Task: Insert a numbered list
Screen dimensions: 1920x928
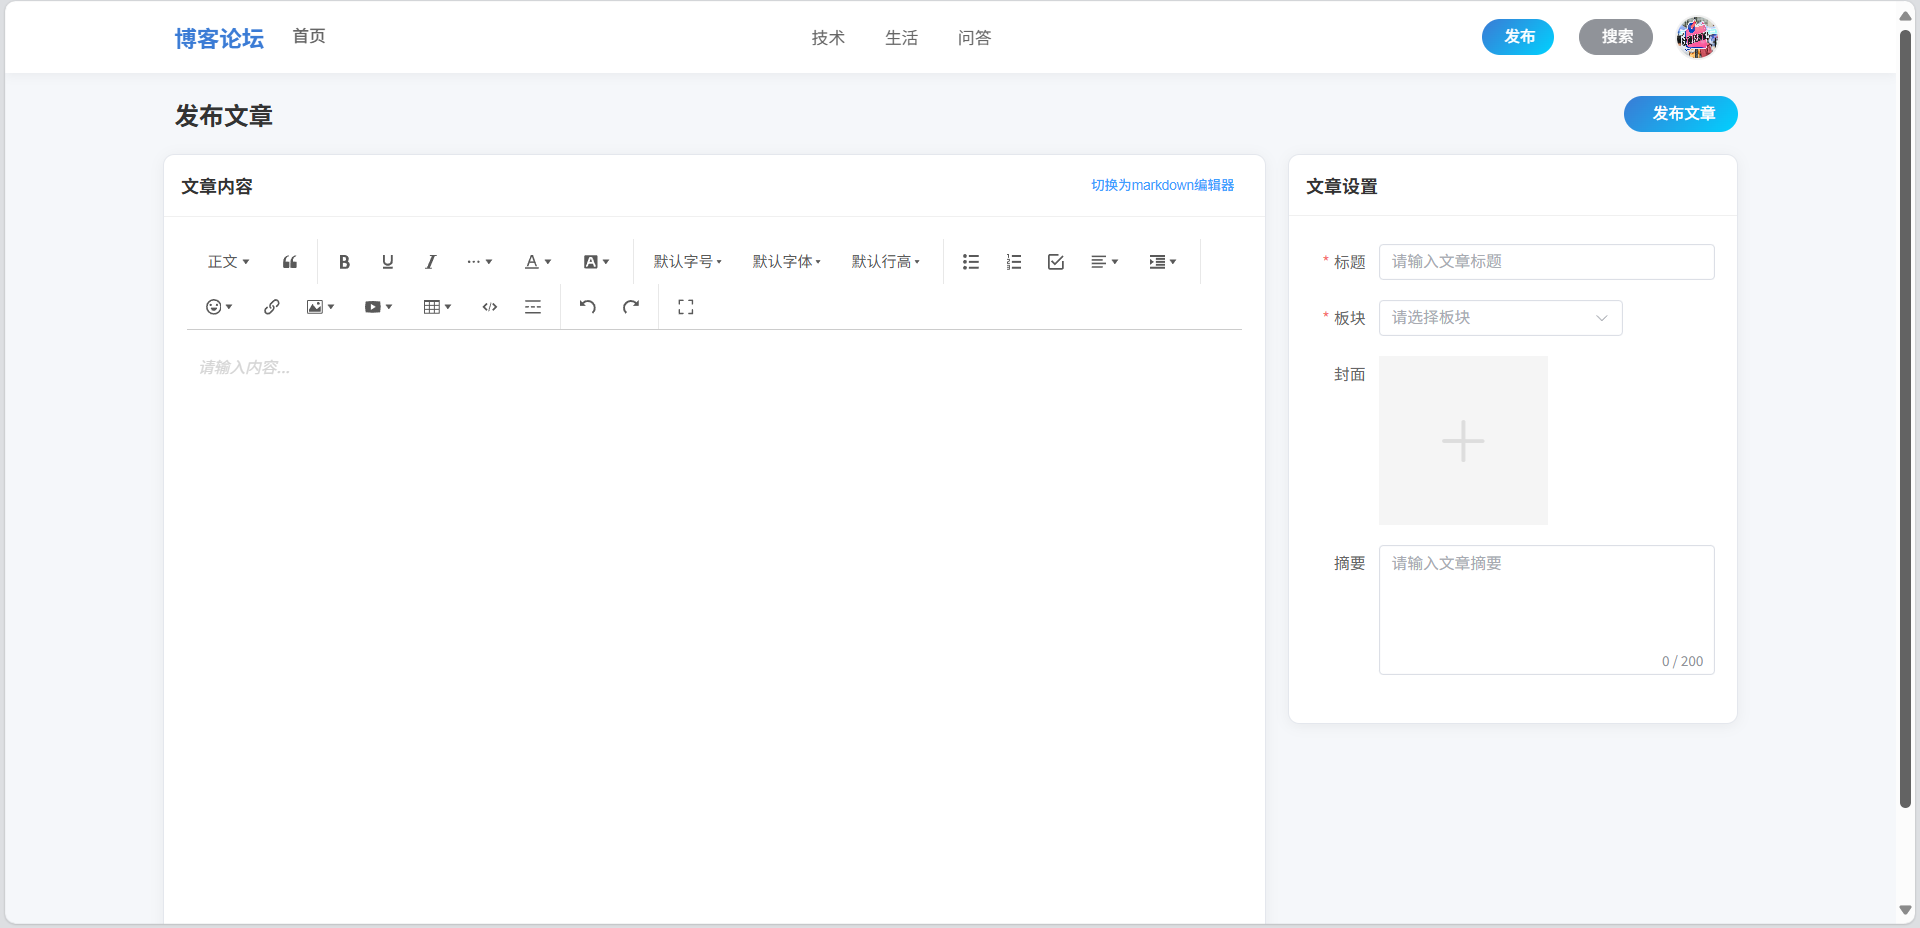Action: pyautogui.click(x=1013, y=261)
